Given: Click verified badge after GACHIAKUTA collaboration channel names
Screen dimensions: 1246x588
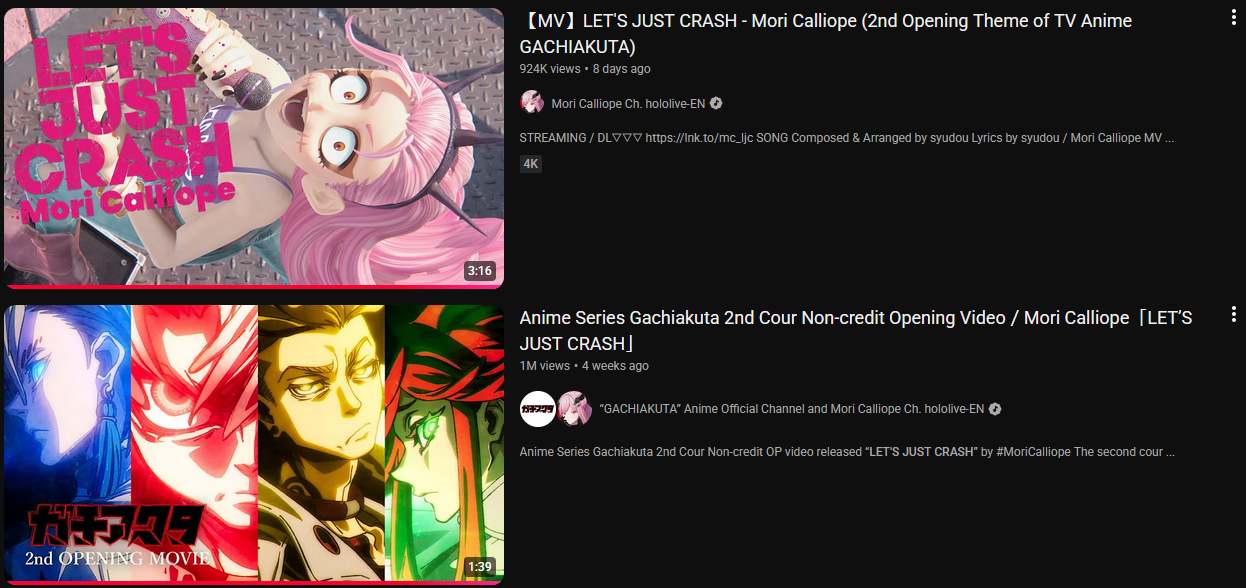Looking at the screenshot, I should [x=995, y=409].
